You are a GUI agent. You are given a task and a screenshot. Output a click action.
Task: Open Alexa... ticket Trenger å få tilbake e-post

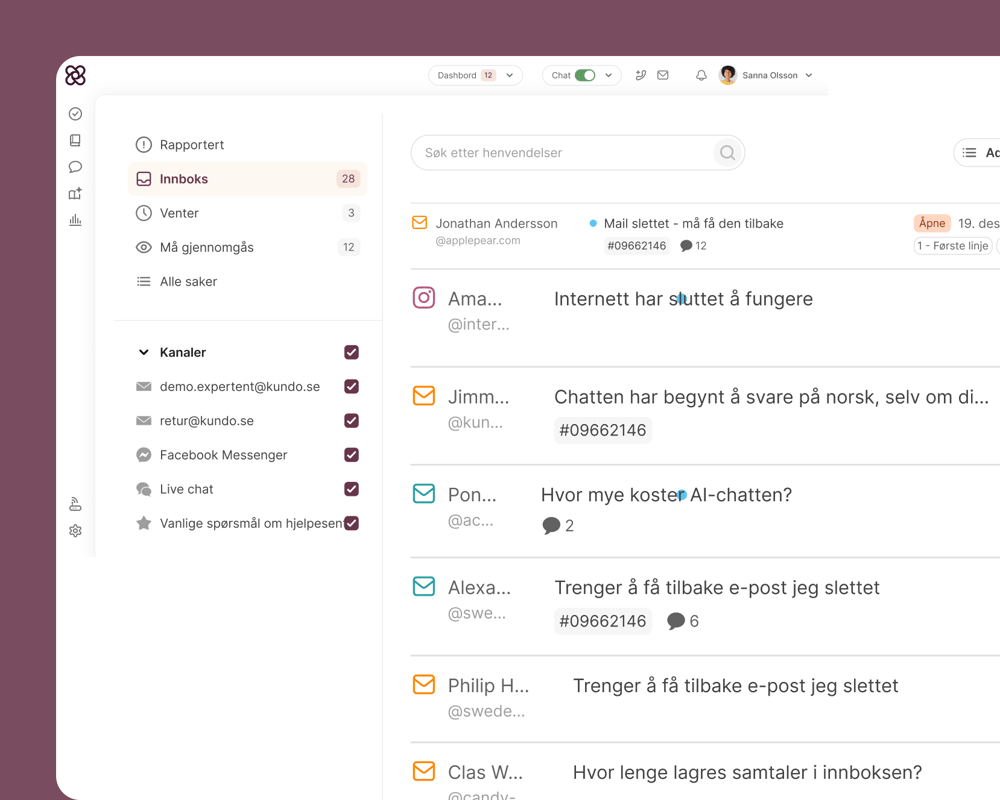716,588
